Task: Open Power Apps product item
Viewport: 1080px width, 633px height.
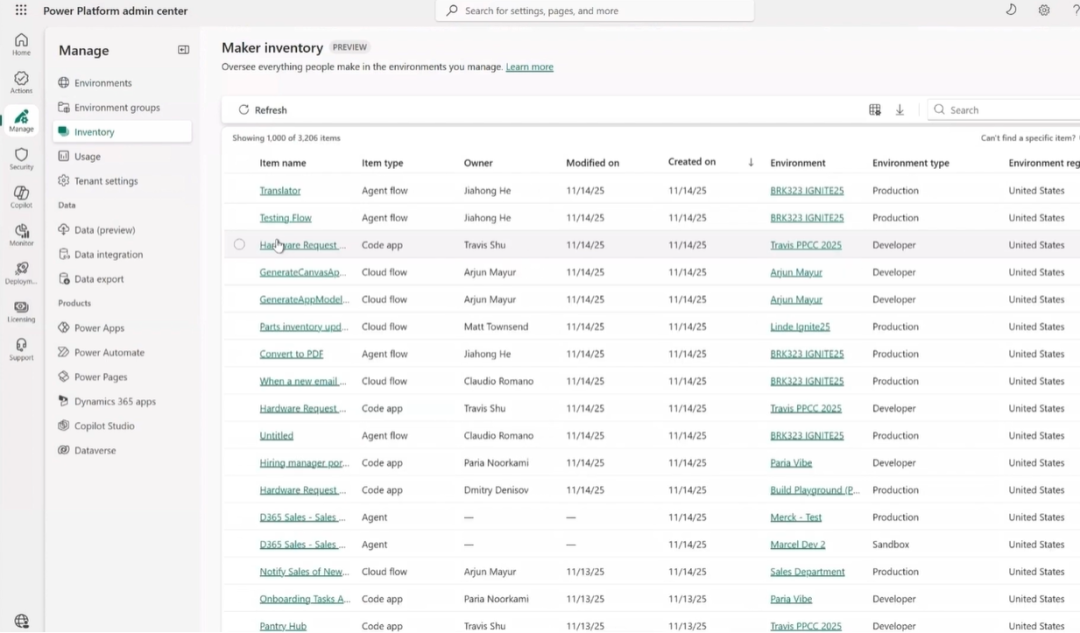Action: tap(99, 328)
